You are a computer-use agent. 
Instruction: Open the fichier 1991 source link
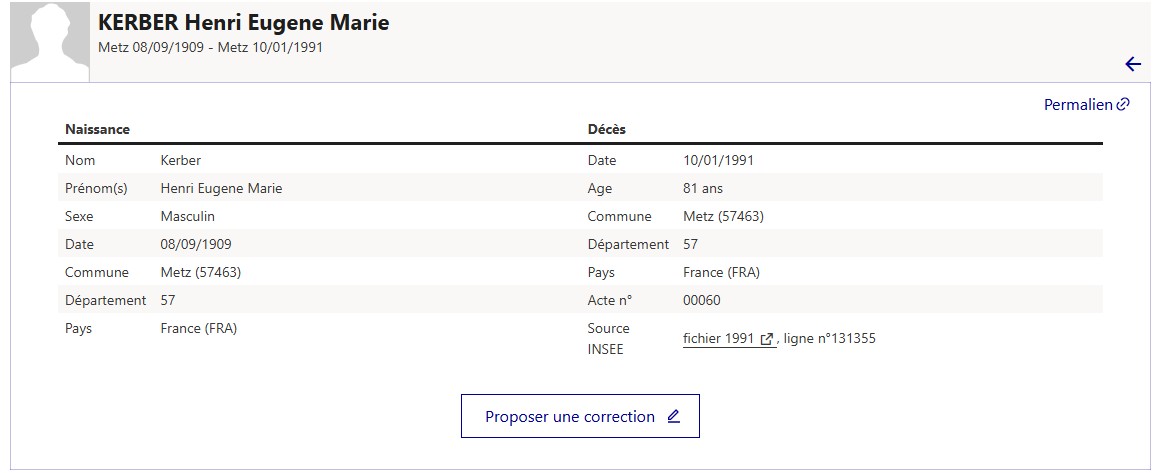[729, 339]
